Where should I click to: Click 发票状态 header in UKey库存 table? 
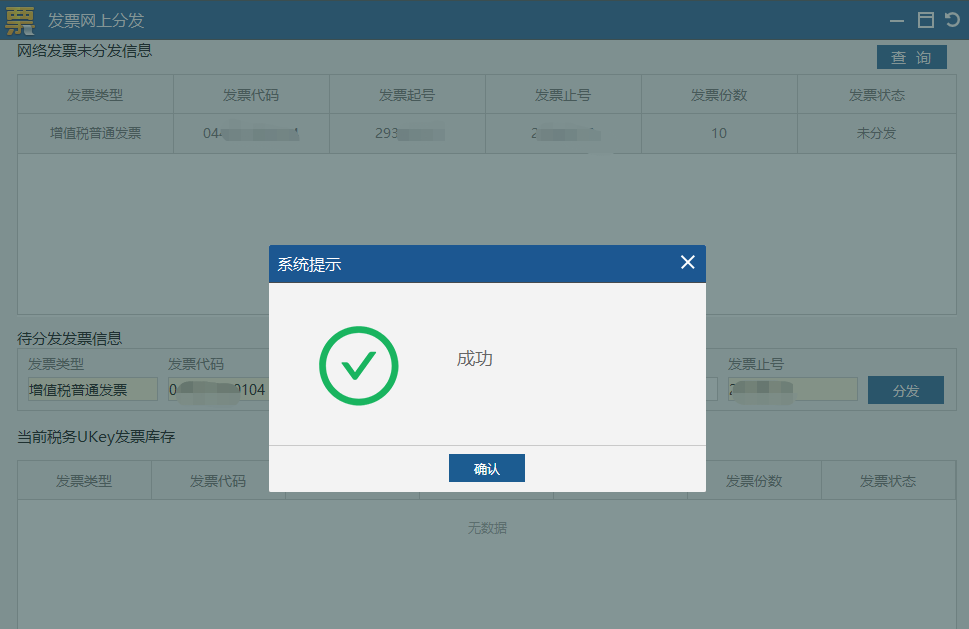[888, 481]
